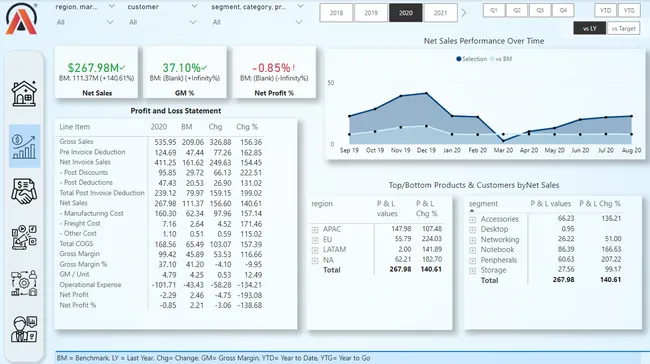Open the Sales handshake icon page
The image size is (650, 364).
tap(24, 191)
